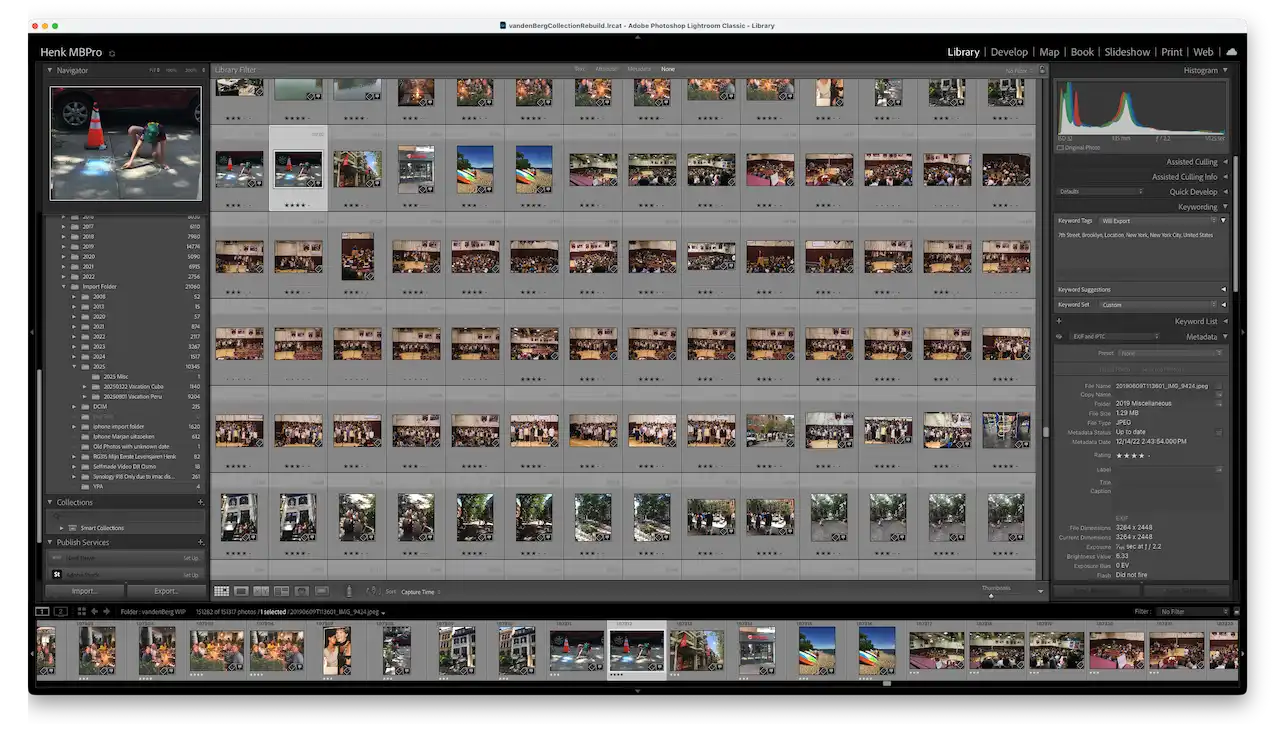Viewport: 1275px width, 732px height.
Task: Switch to the Print module
Action: coord(1171,52)
